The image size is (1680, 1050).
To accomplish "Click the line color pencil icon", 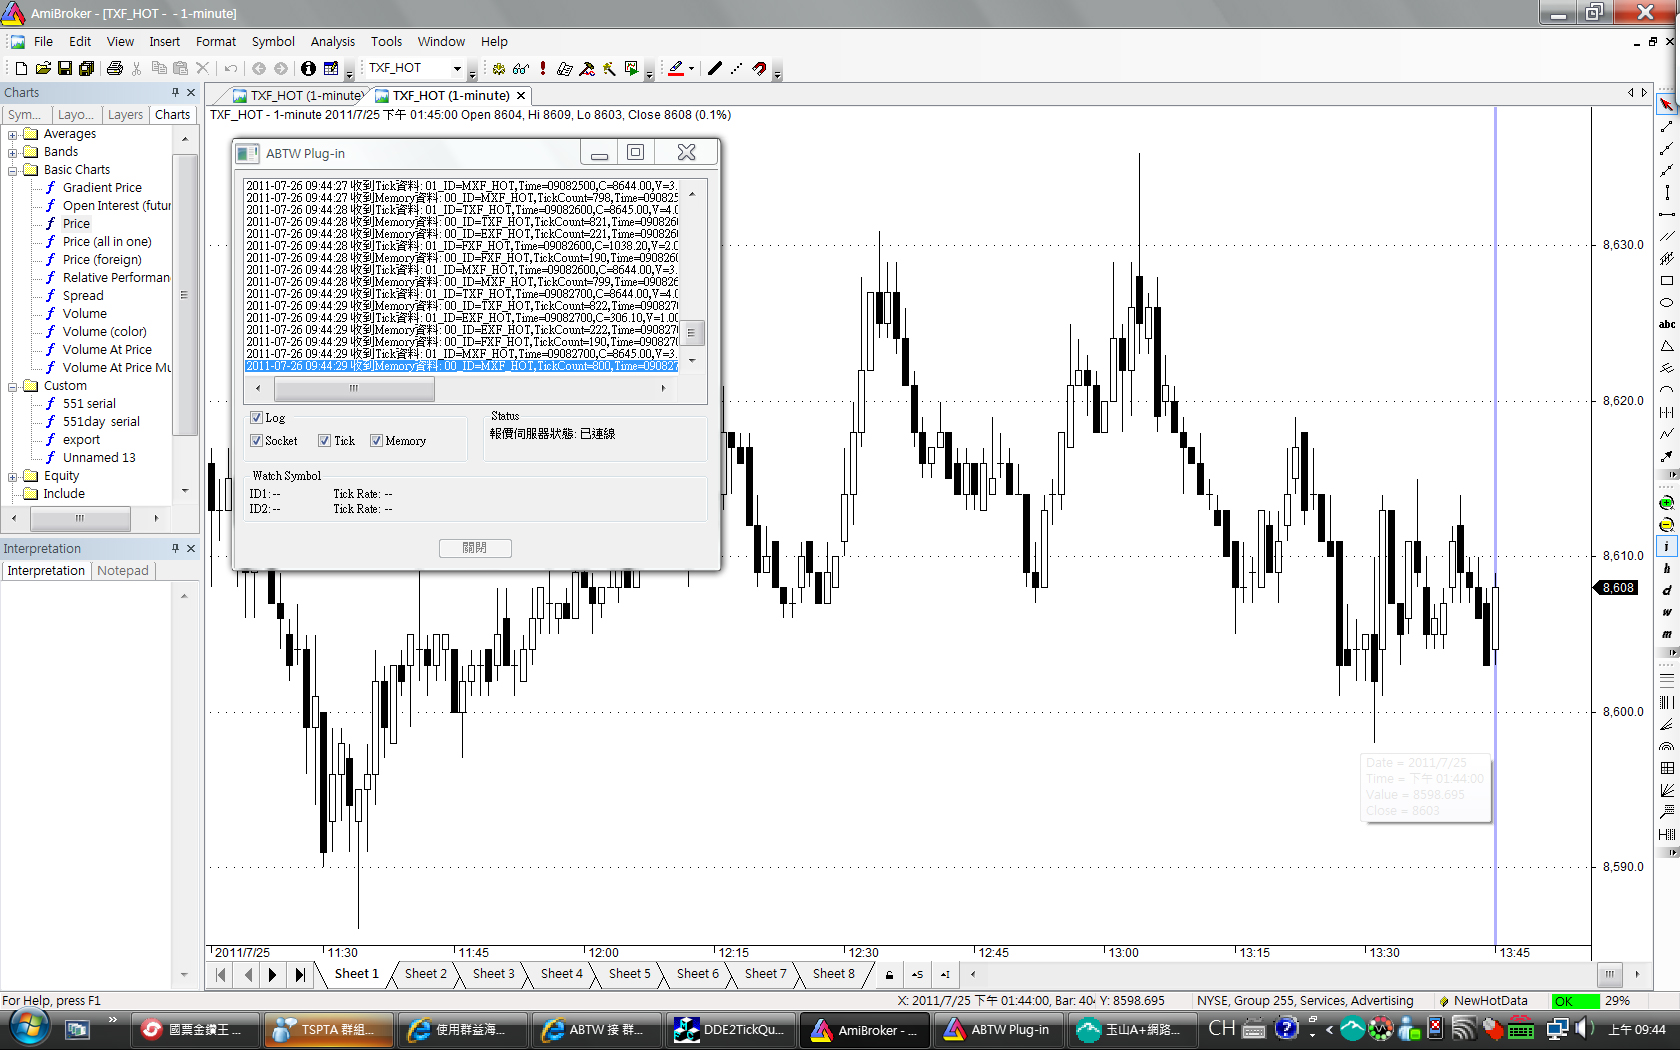I will 676,68.
